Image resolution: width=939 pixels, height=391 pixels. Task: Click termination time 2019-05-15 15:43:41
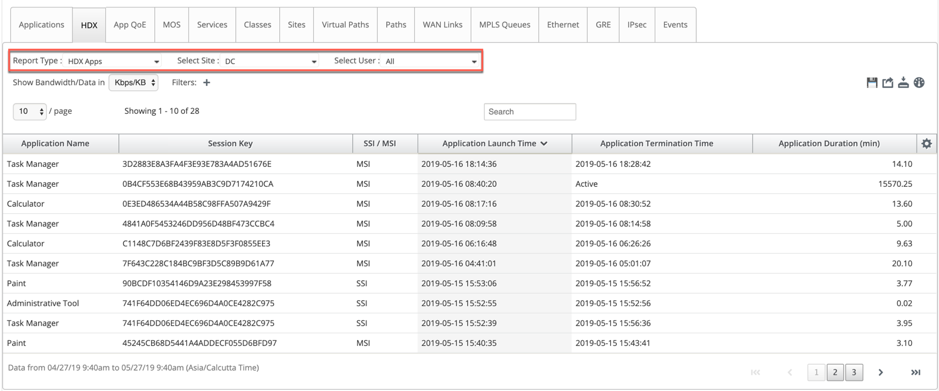613,343
